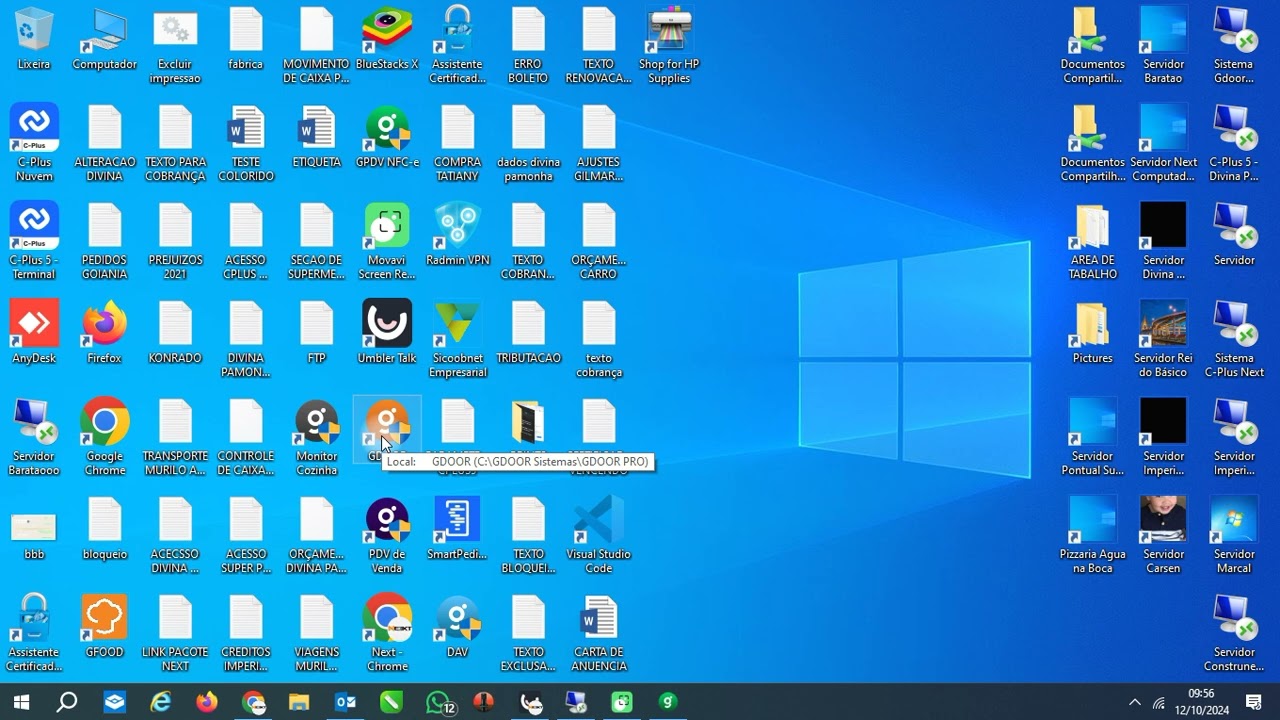Select the CARTA DE ANUENCIA Word document
The height and width of the screenshot is (720, 1280).
click(x=599, y=634)
